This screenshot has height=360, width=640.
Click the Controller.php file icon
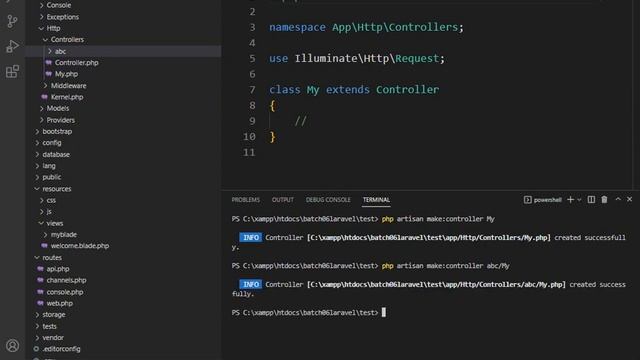pos(49,62)
